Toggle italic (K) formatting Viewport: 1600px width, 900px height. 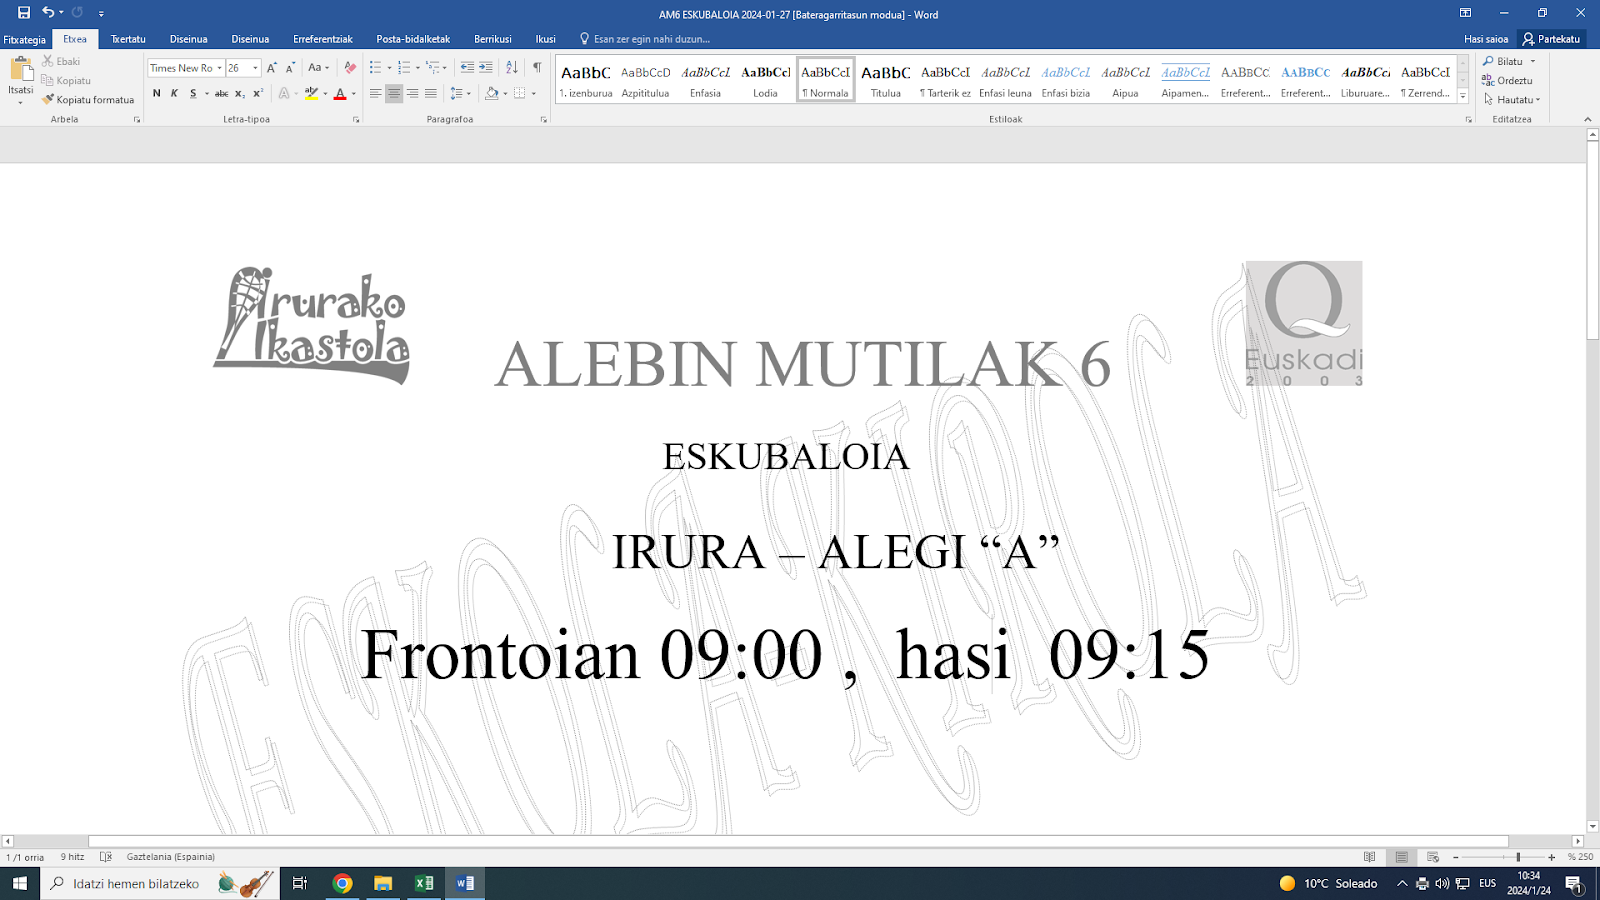174,94
